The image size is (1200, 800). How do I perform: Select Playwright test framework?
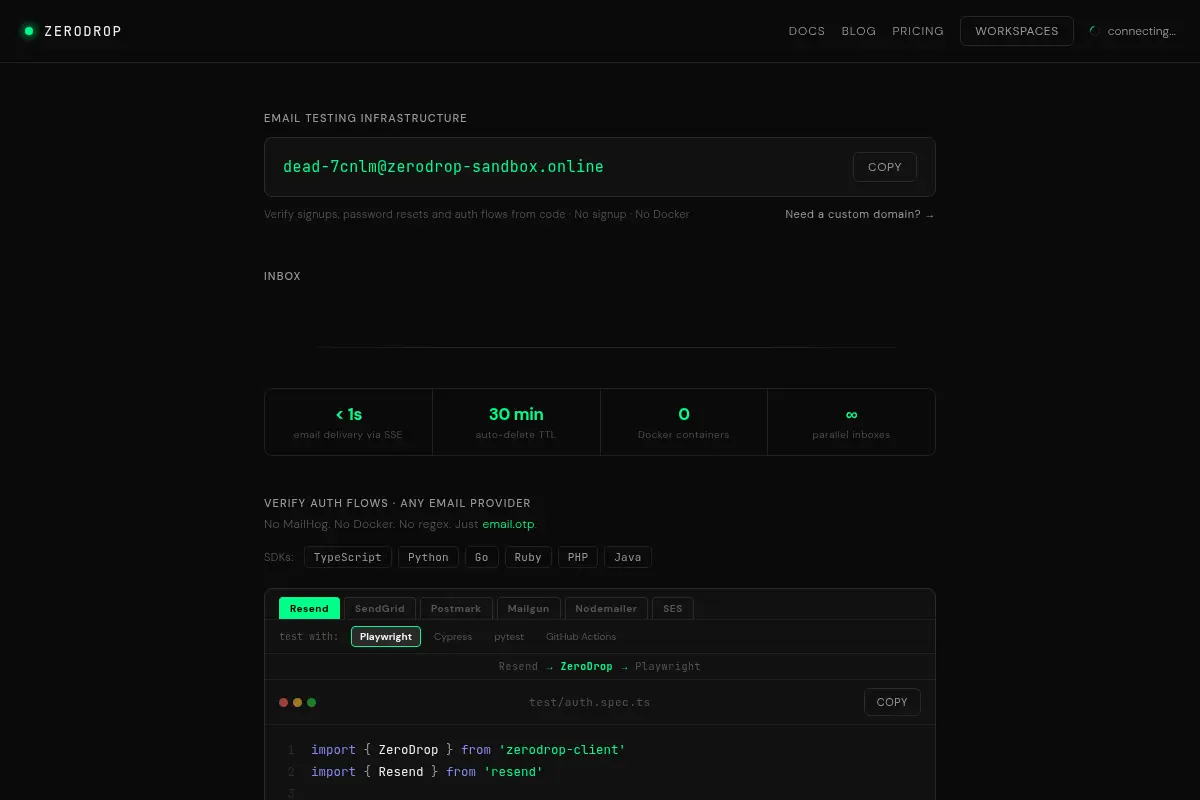(x=386, y=637)
